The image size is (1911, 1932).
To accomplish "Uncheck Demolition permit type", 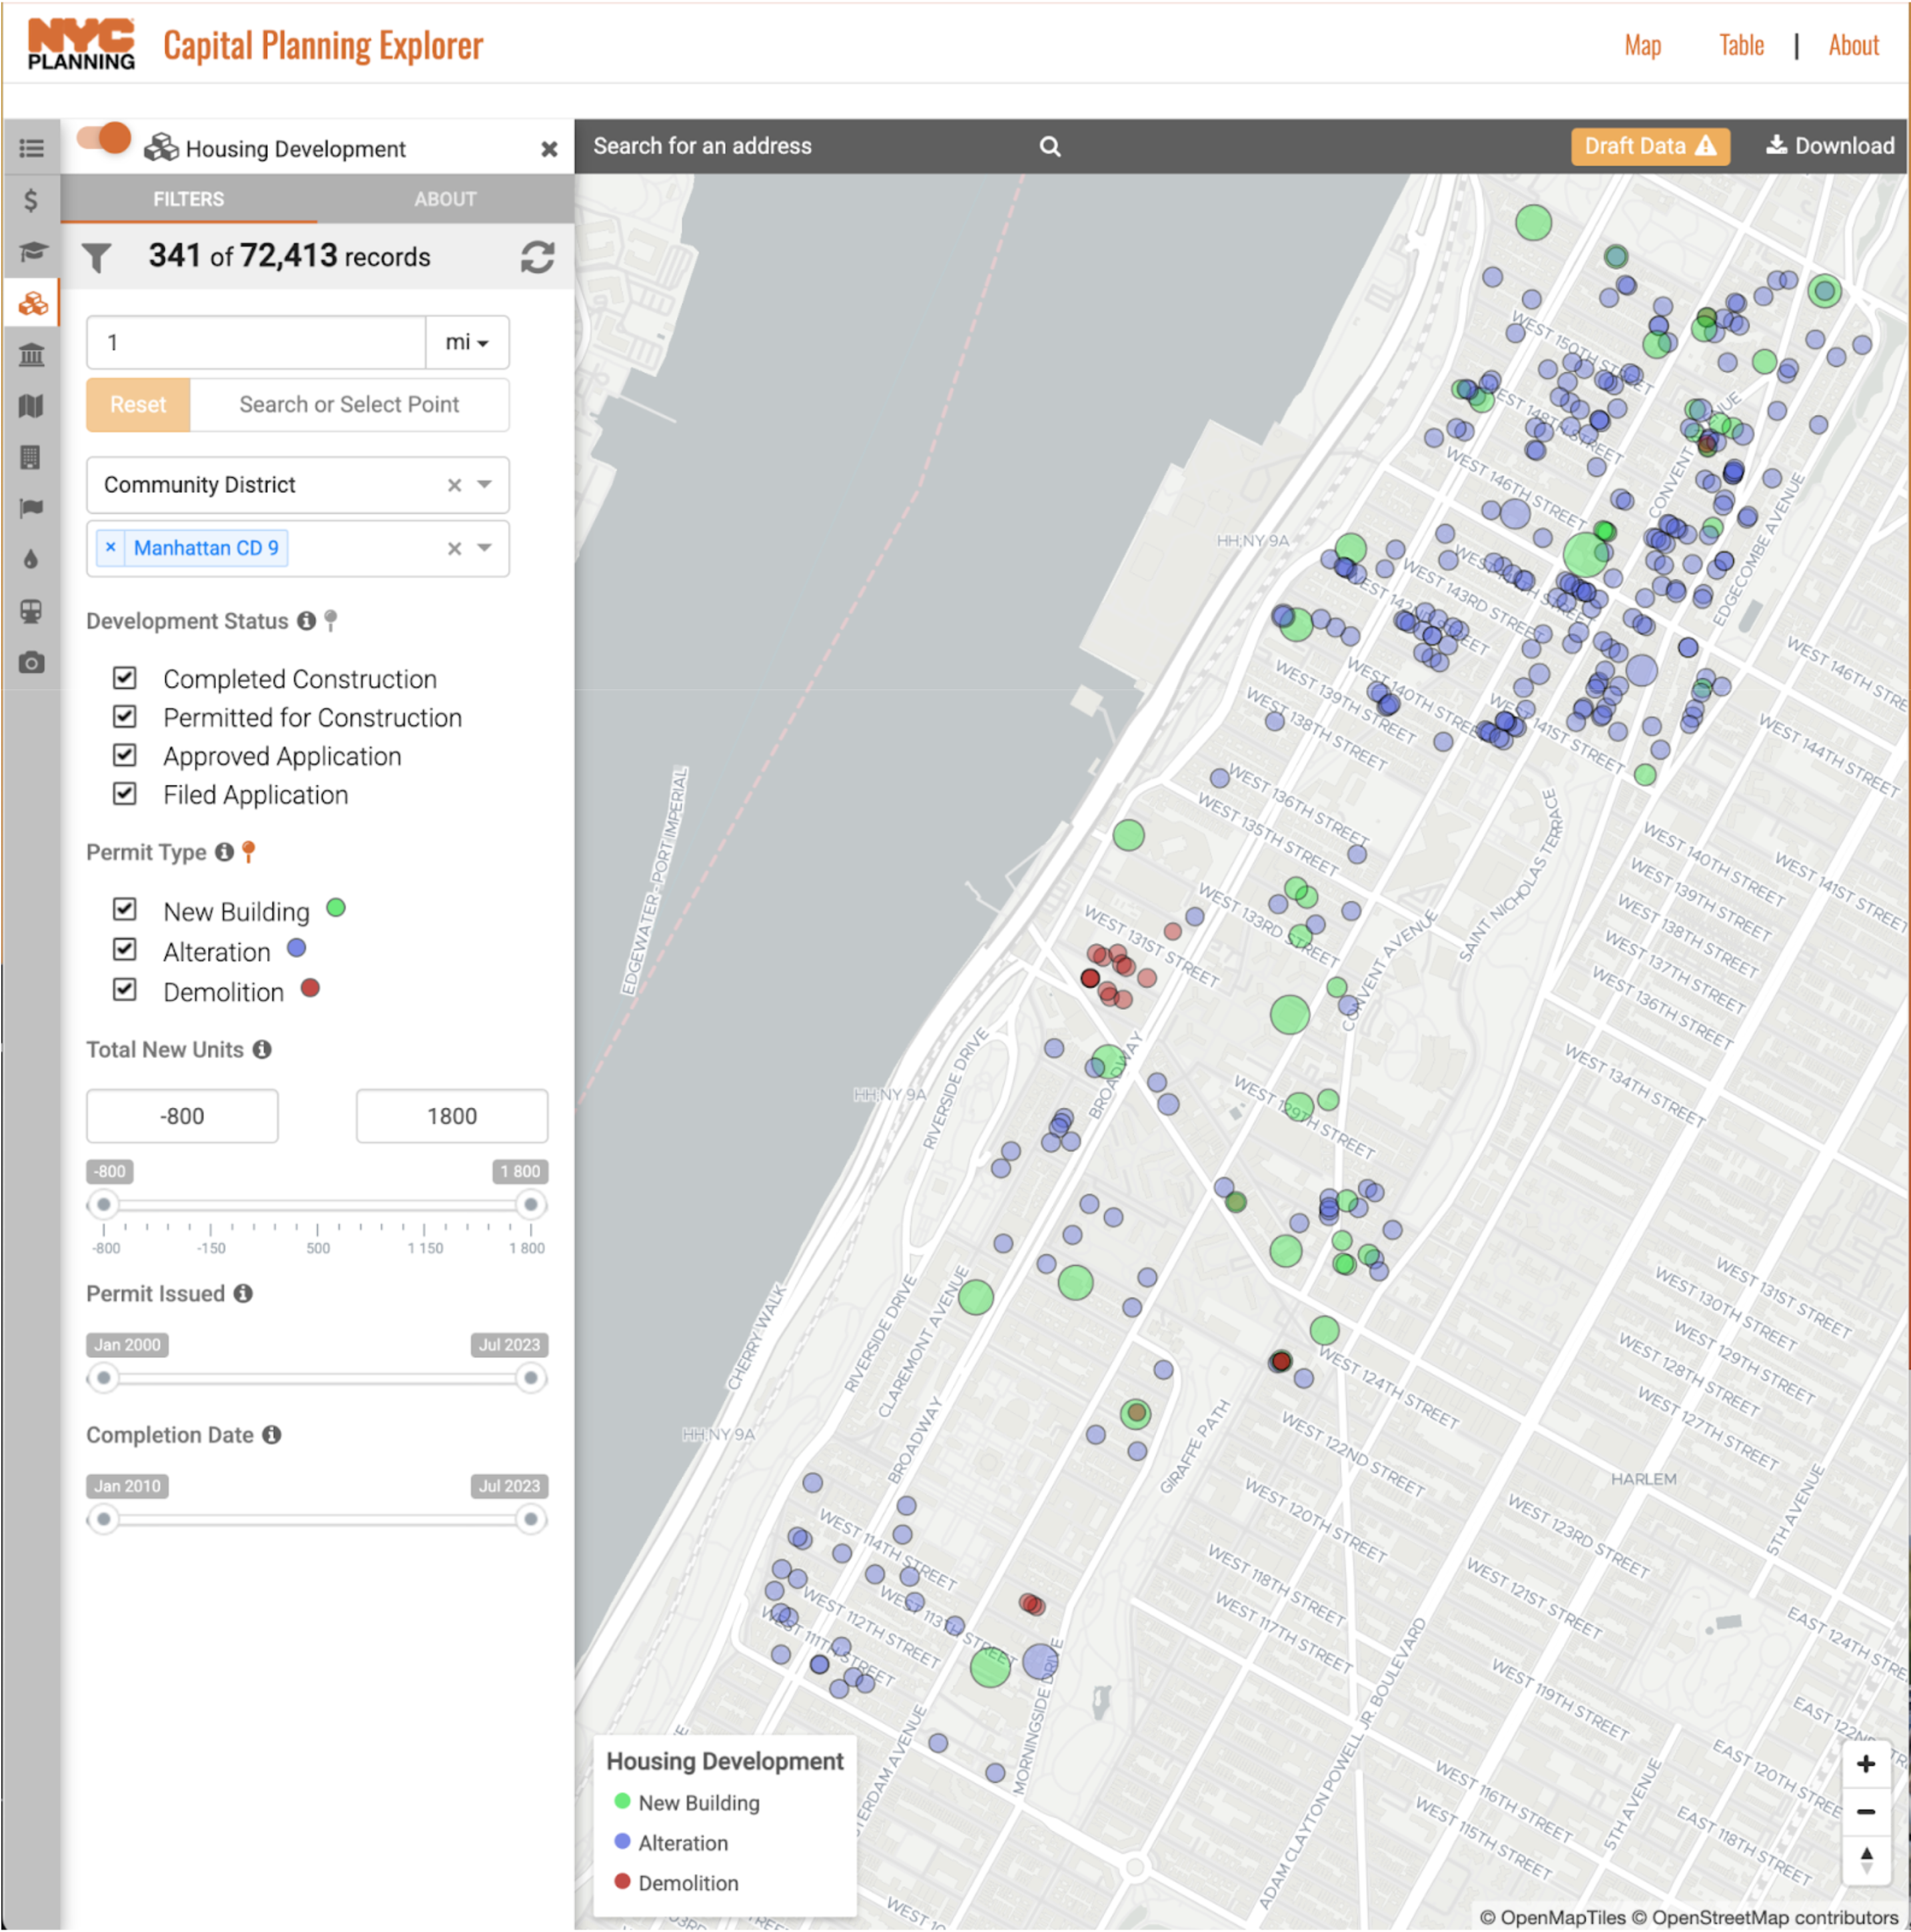I will pyautogui.click(x=124, y=990).
